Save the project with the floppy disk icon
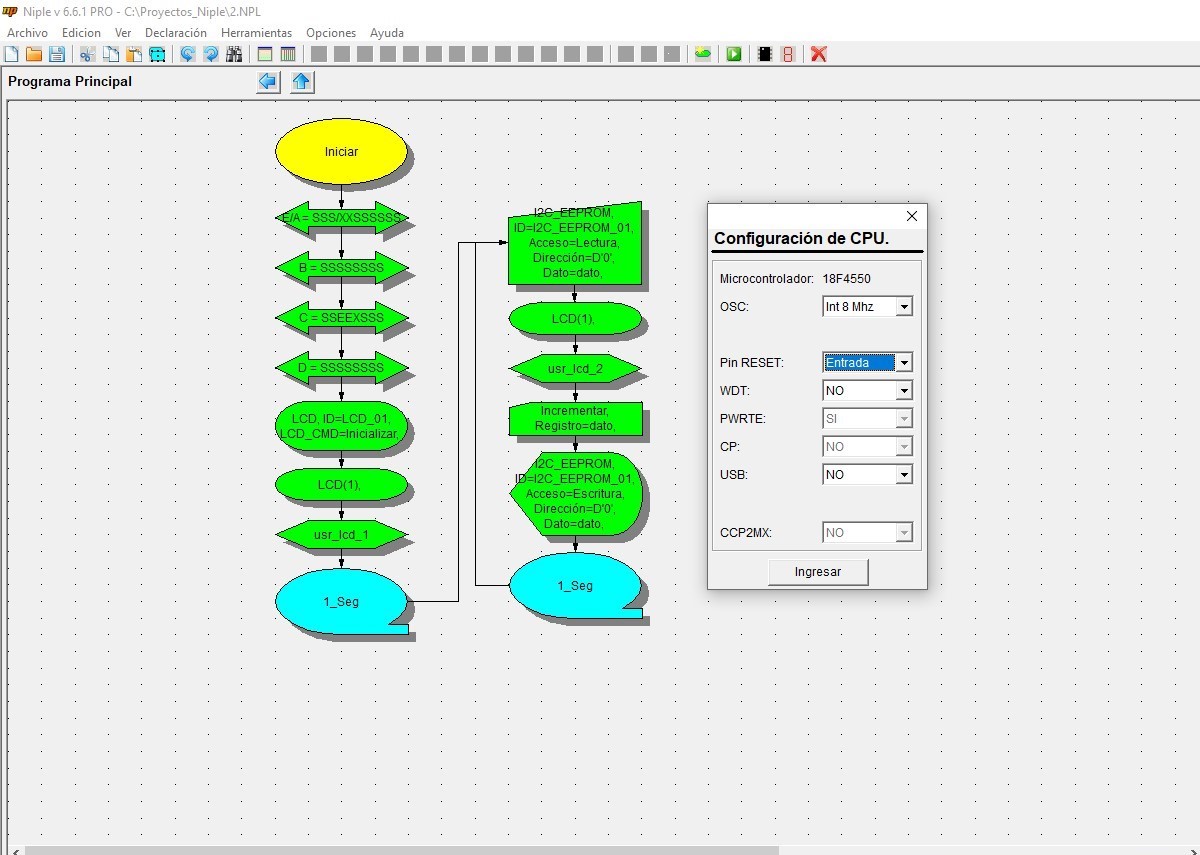The width and height of the screenshot is (1200, 855). click(x=57, y=54)
